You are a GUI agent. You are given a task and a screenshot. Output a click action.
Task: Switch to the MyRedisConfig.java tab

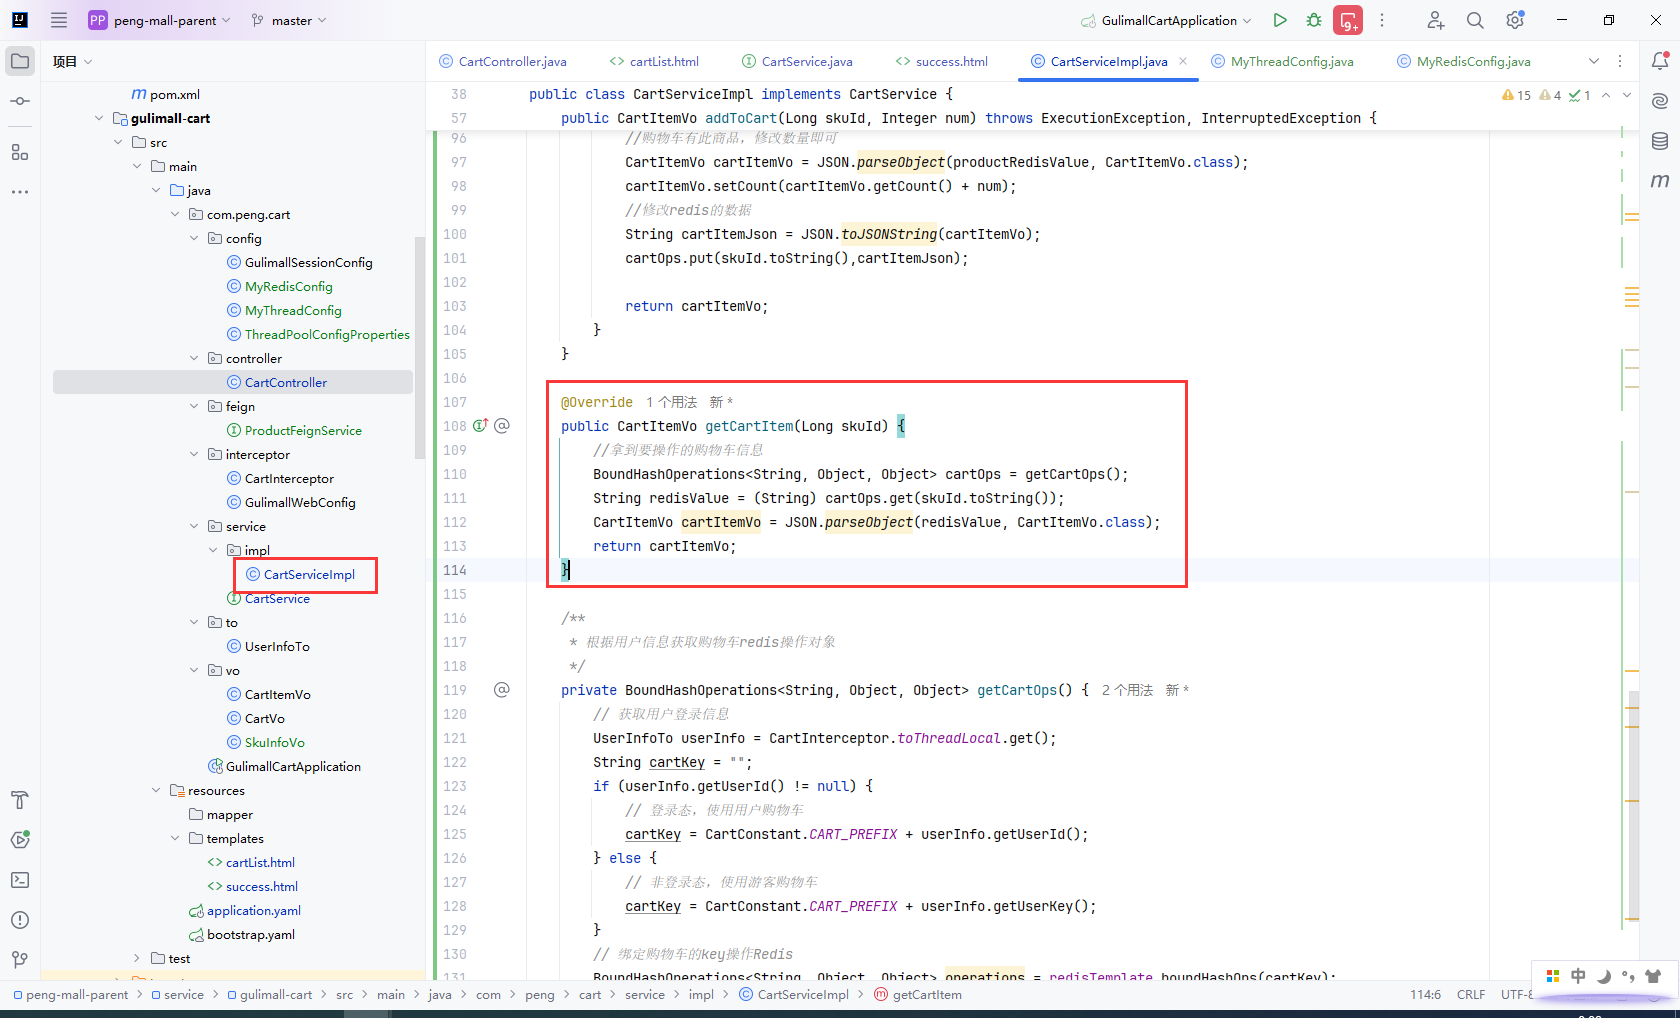[1464, 61]
